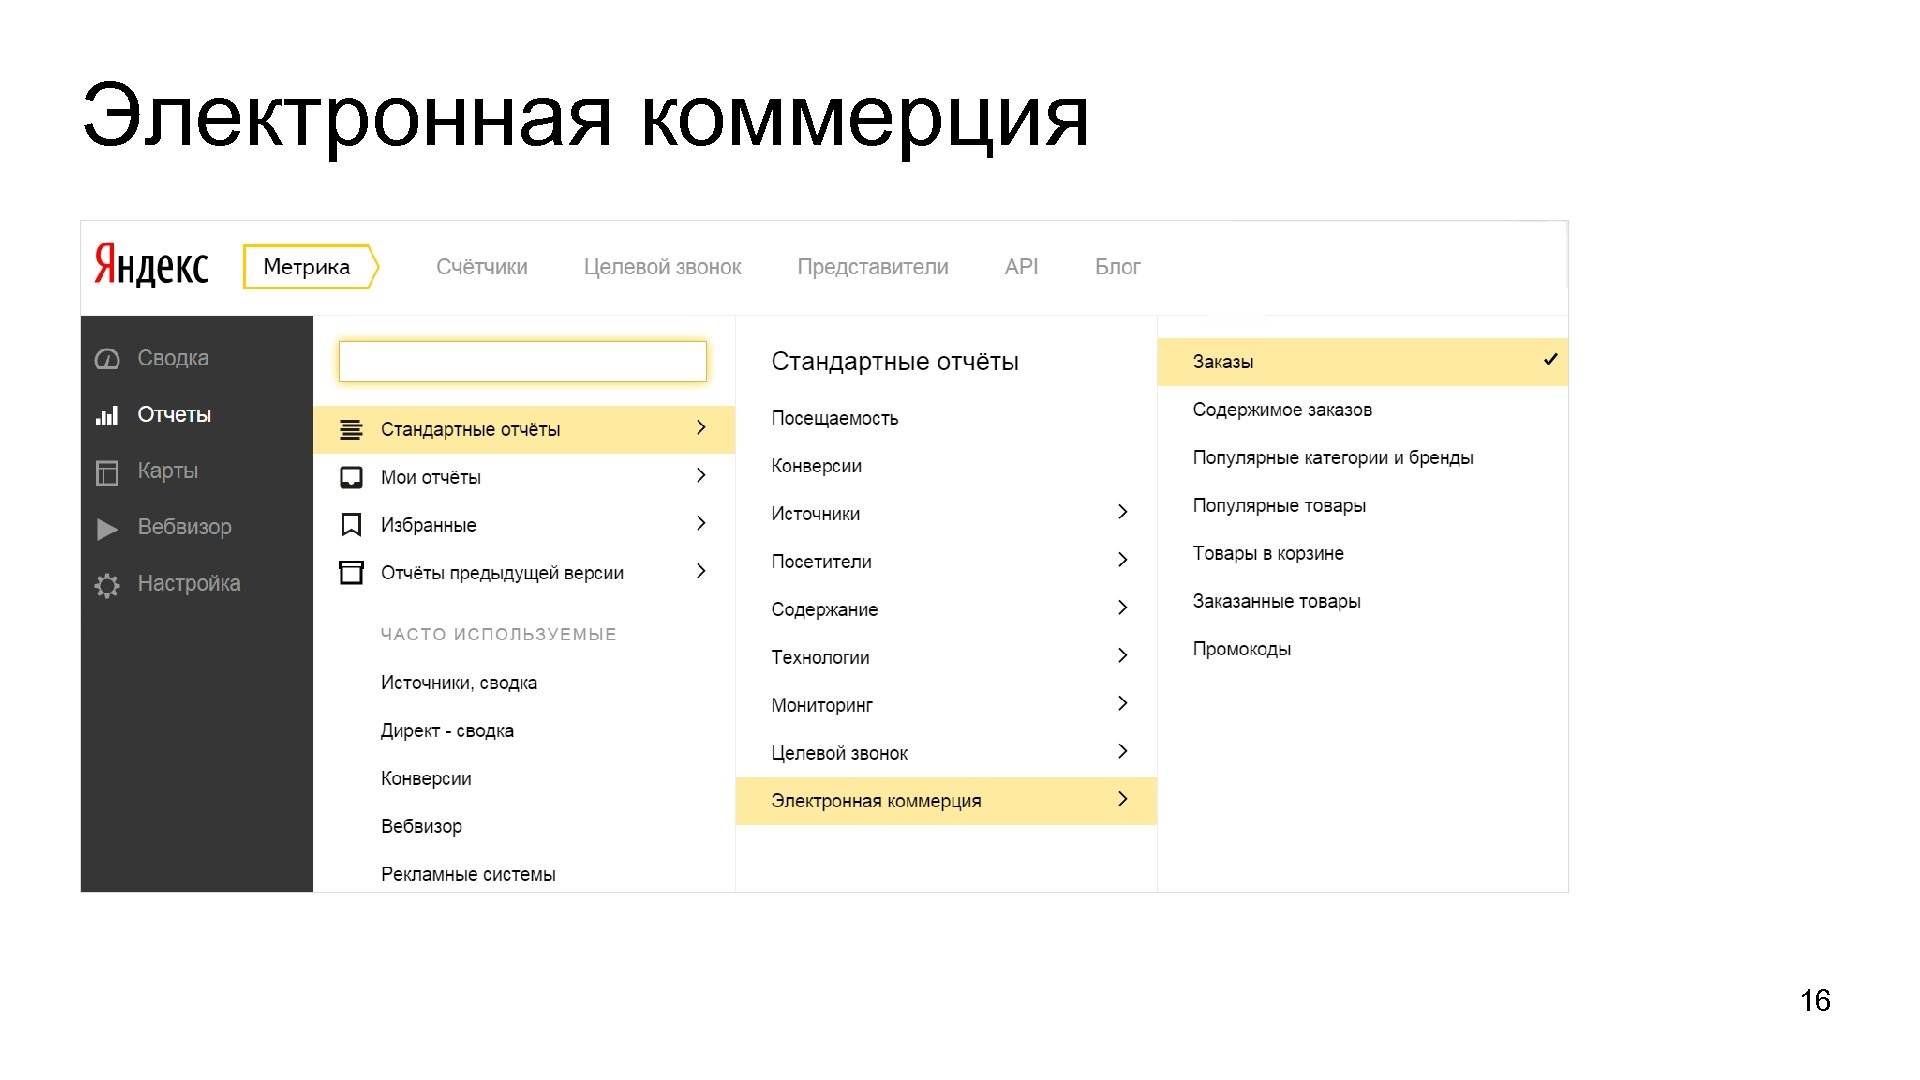Viewport: 1920px width, 1080px height.
Task: Open the Целевой звонок header tab
Action: click(662, 267)
